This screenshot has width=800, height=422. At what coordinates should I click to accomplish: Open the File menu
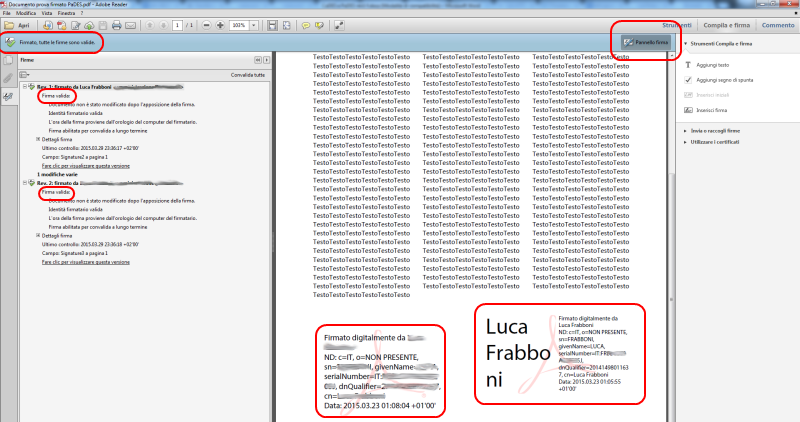pyautogui.click(x=7, y=13)
